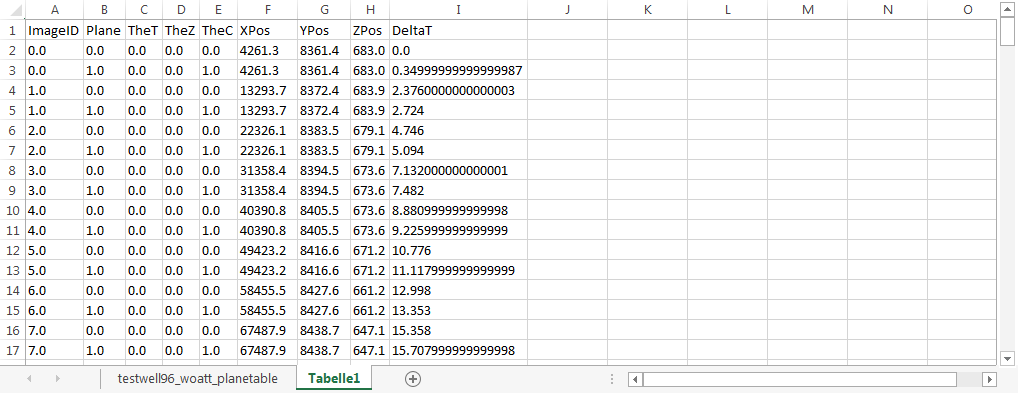Image resolution: width=1018 pixels, height=393 pixels.
Task: Select column N header
Action: pyautogui.click(x=888, y=10)
